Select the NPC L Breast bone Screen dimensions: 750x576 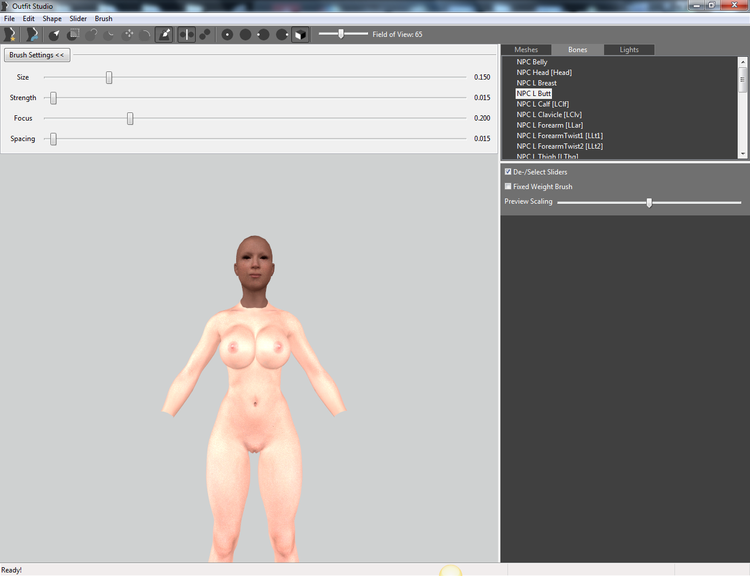[537, 83]
